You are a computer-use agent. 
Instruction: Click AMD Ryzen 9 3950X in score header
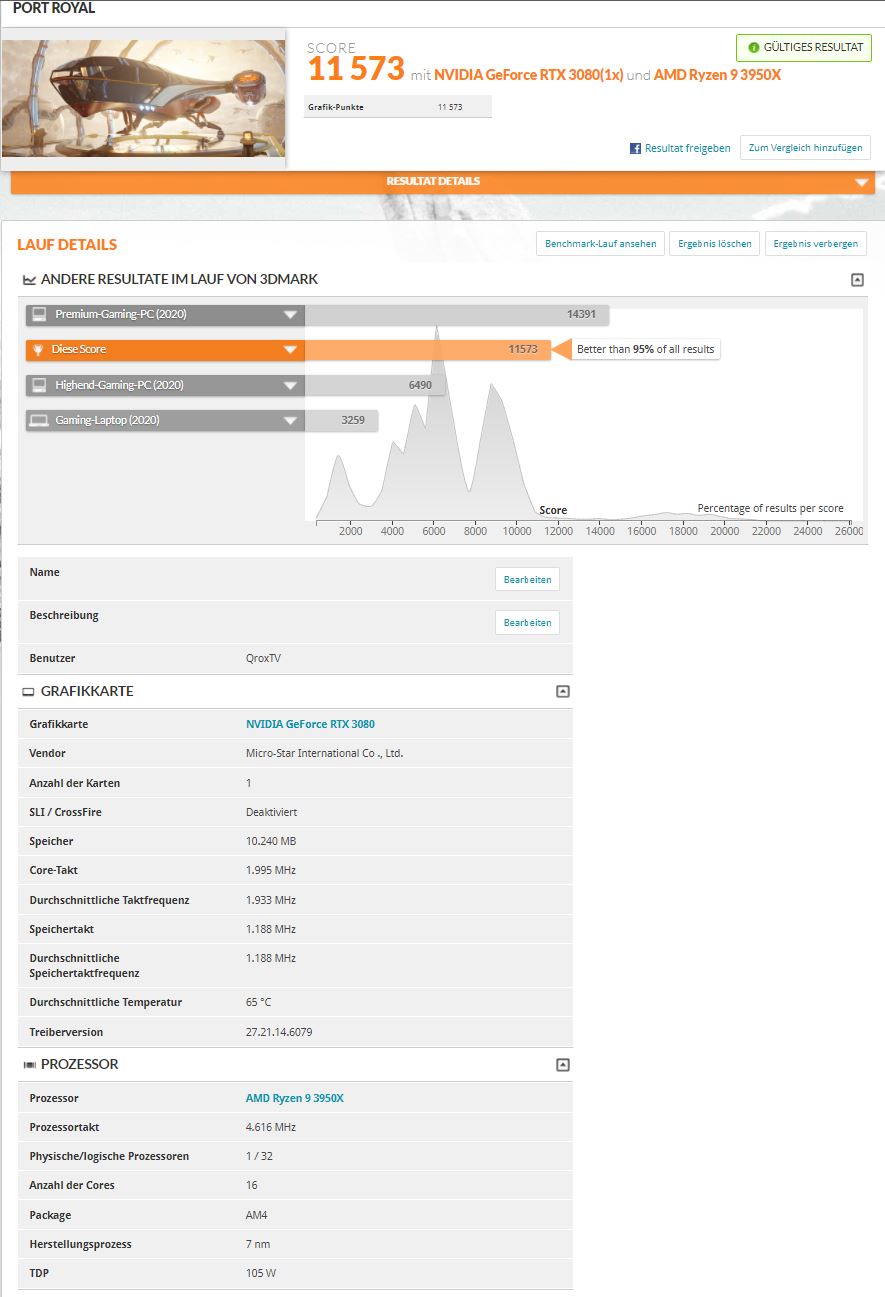tap(718, 75)
